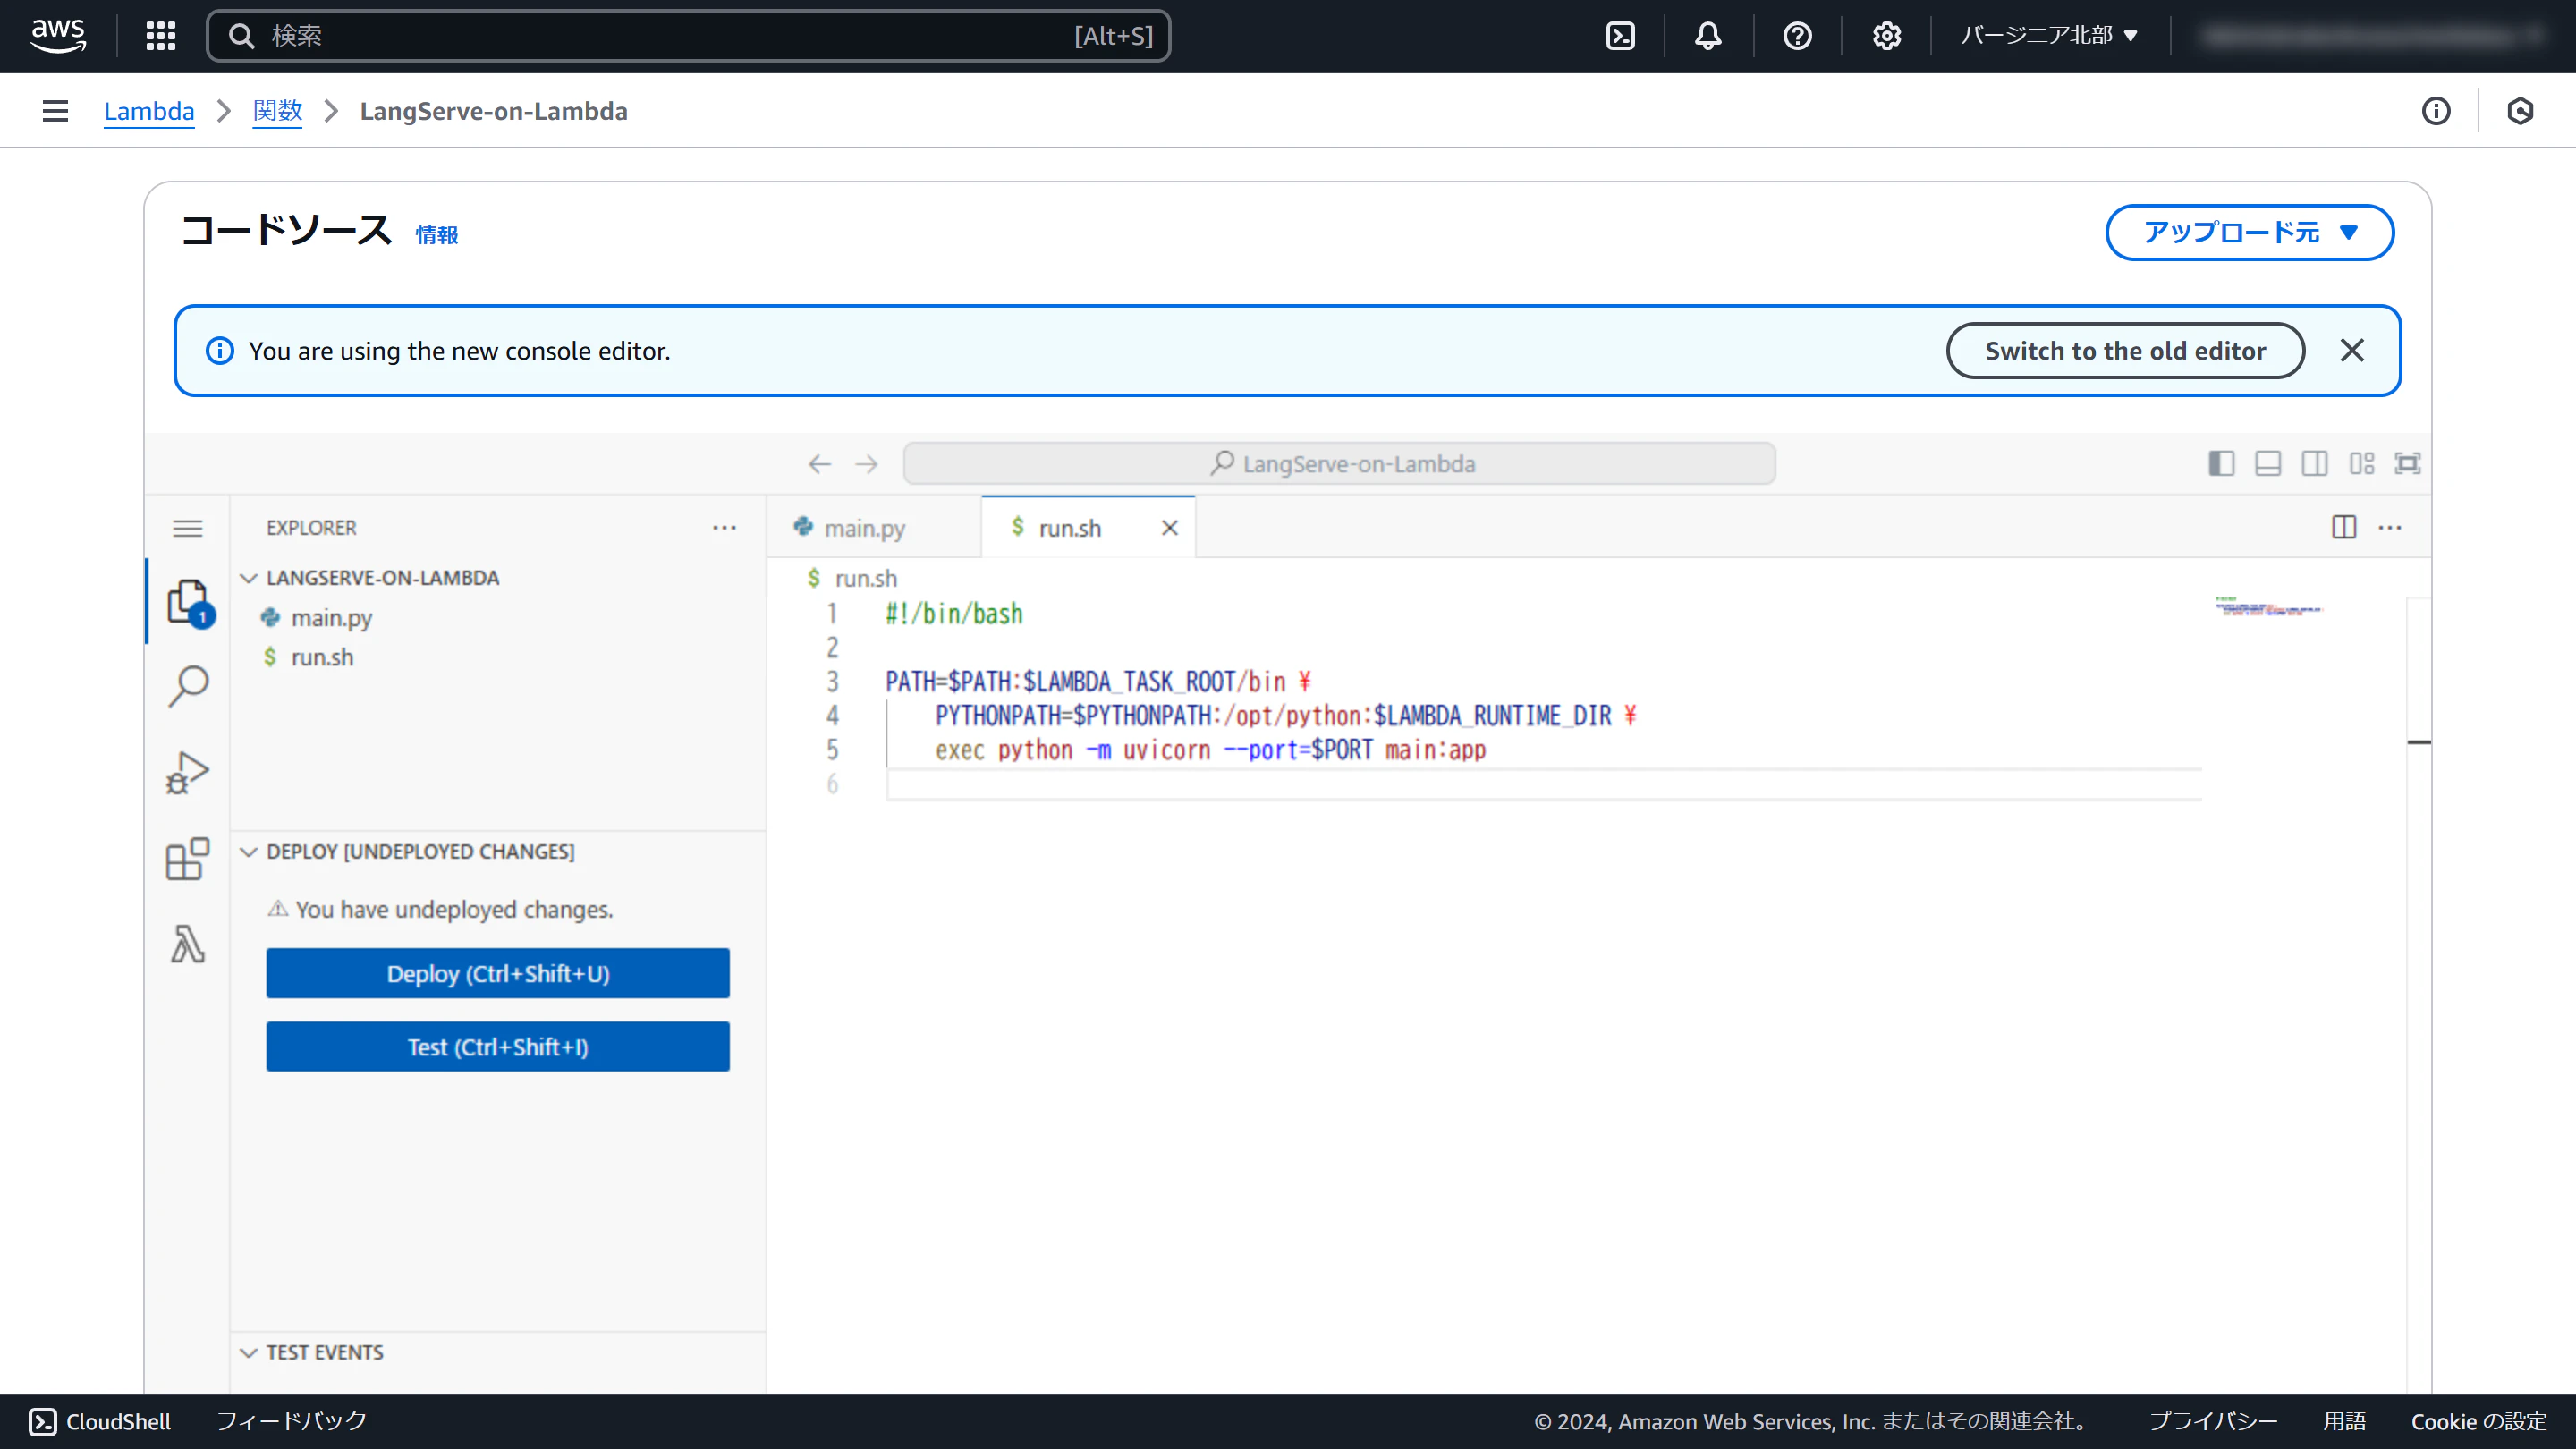The height and width of the screenshot is (1449, 2576).
Task: Toggle editor fullscreen icon
Action: (x=2408, y=463)
